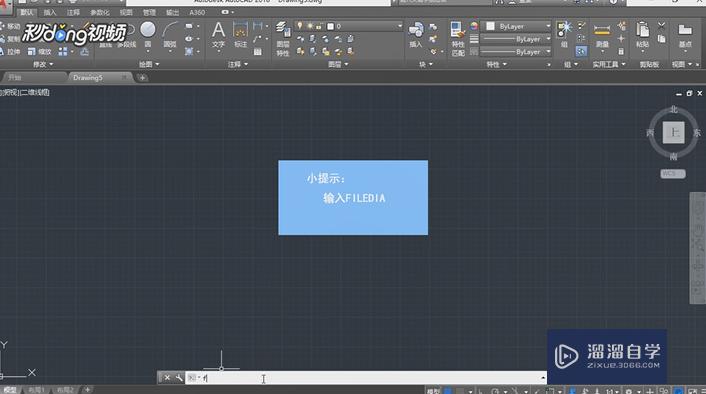Close the command line with X icon

167,378
